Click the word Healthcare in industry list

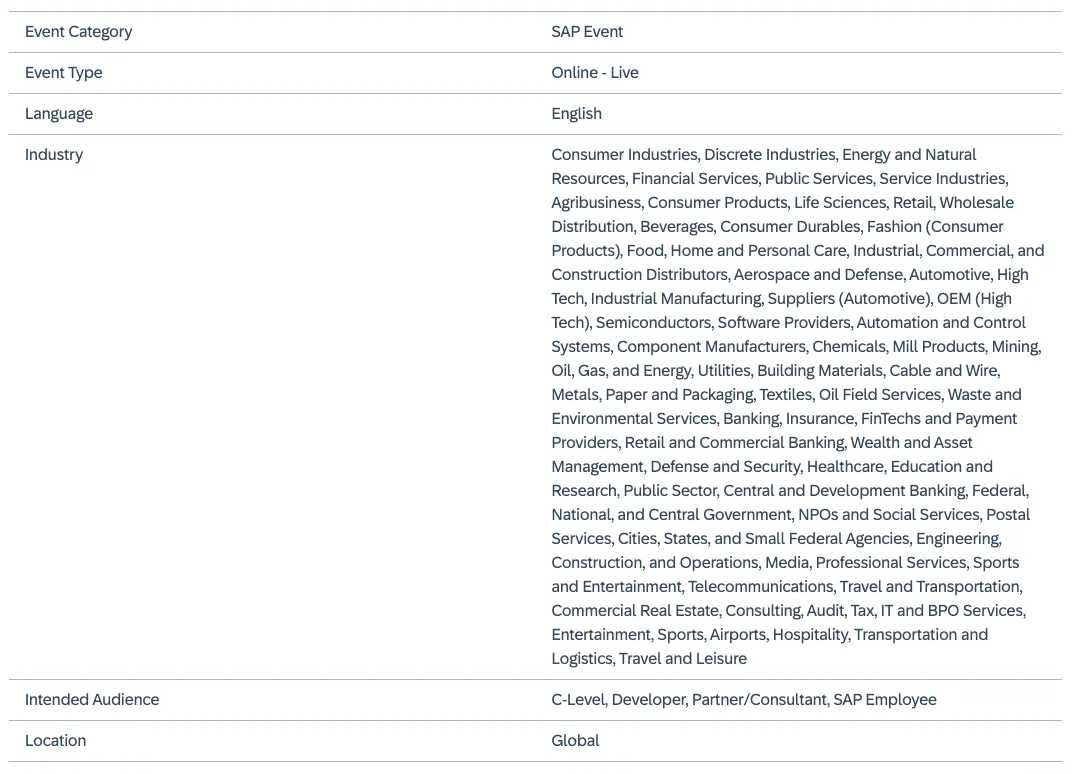coord(844,467)
